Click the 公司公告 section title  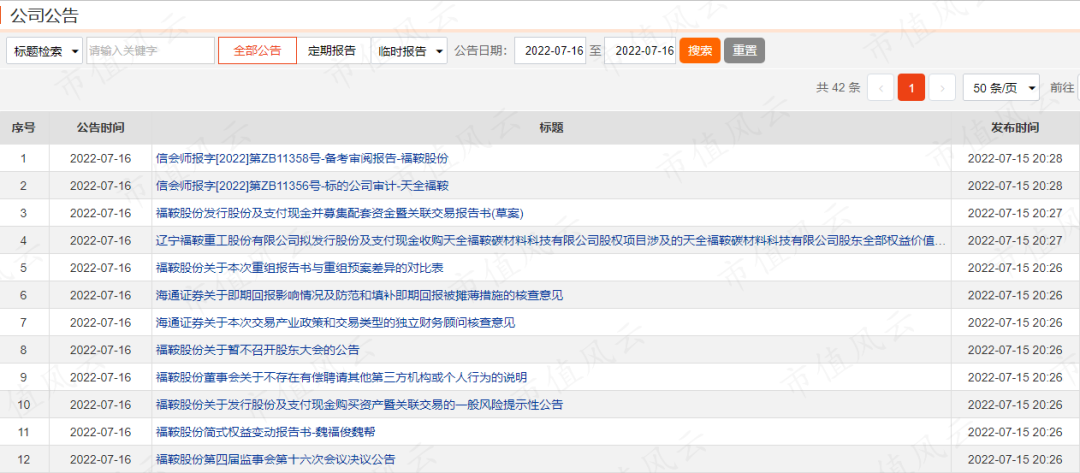click(44, 15)
